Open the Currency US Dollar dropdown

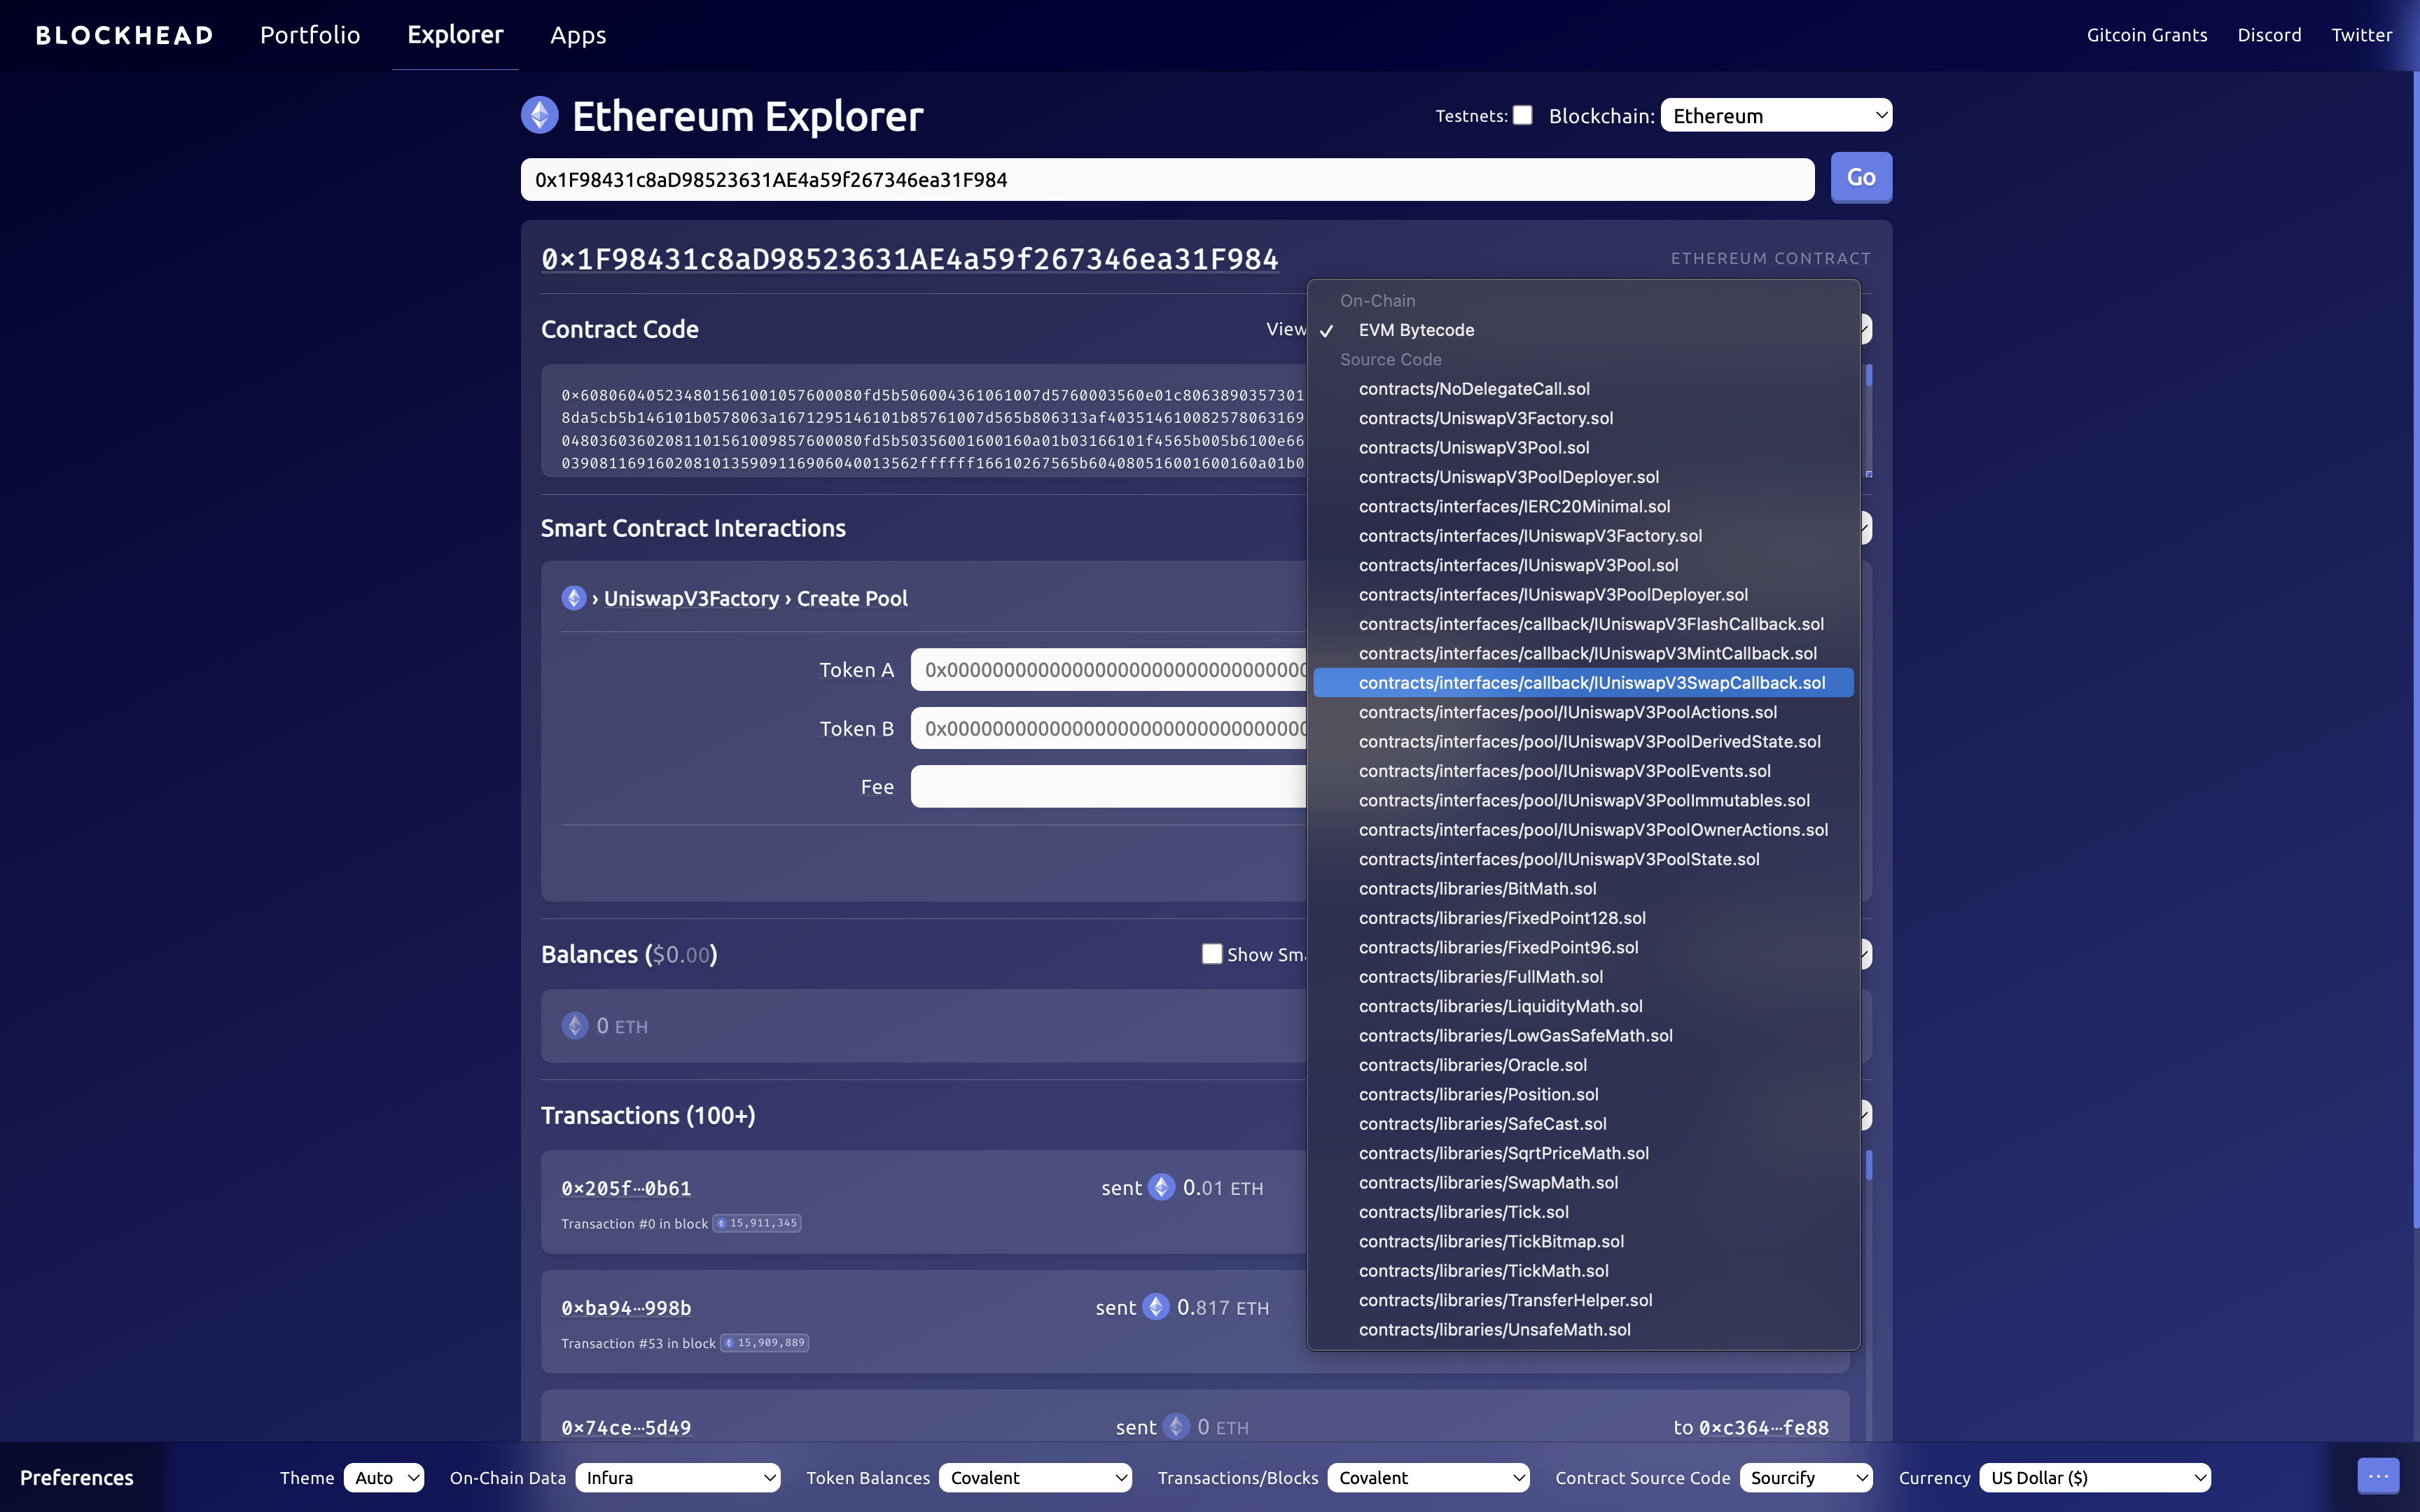point(2095,1477)
